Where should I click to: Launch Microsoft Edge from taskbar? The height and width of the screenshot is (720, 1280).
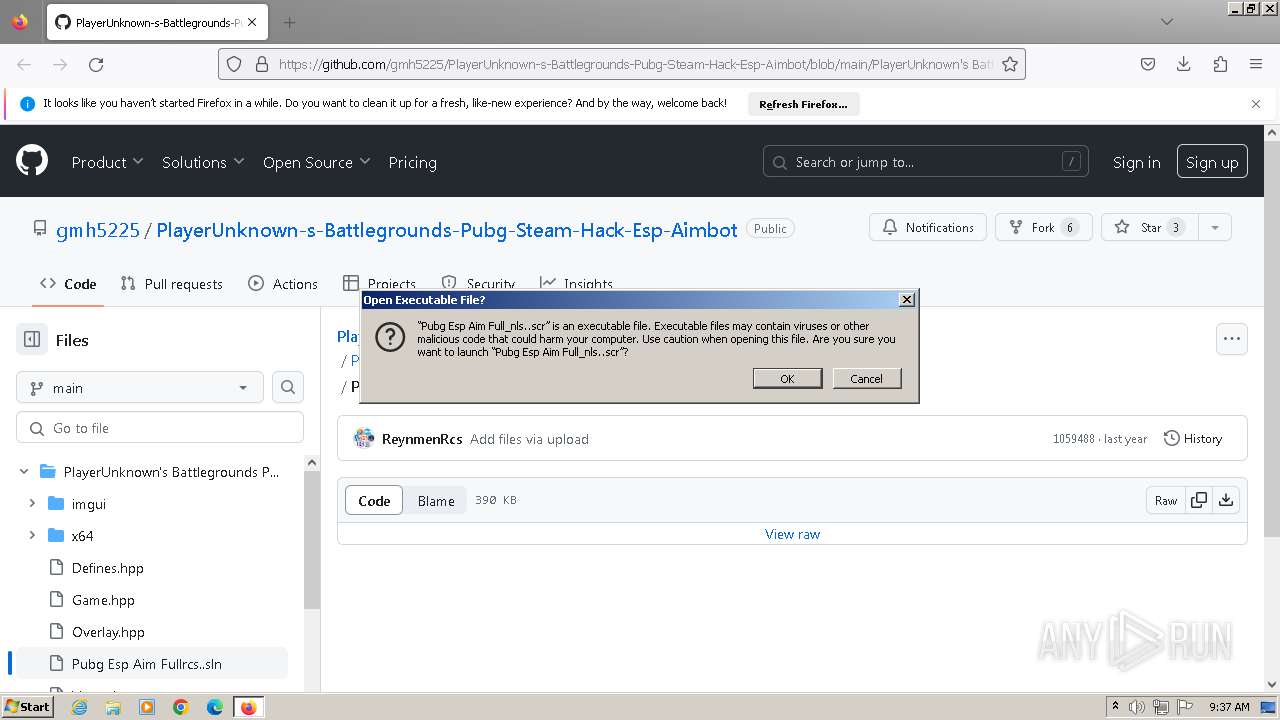pyautogui.click(x=215, y=707)
